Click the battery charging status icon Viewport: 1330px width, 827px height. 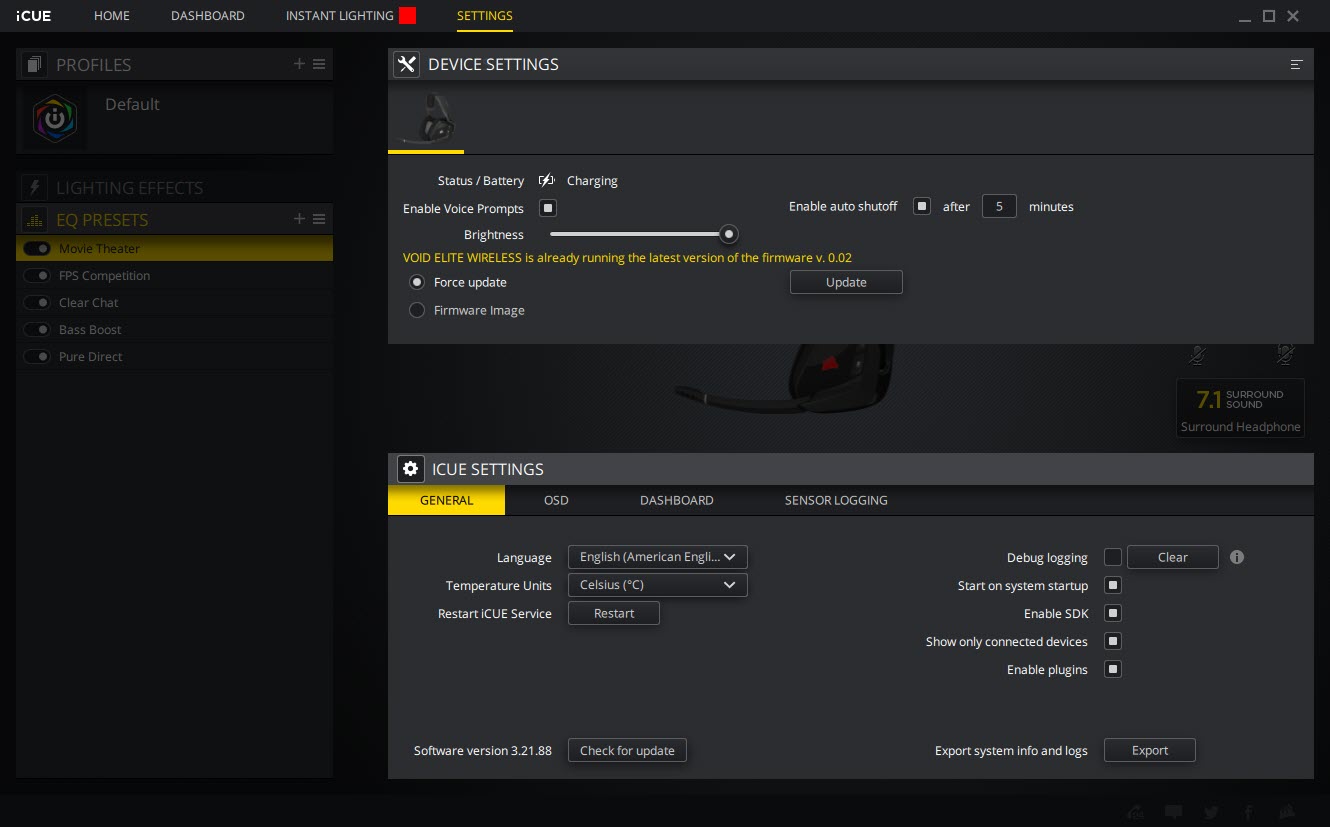click(x=546, y=180)
